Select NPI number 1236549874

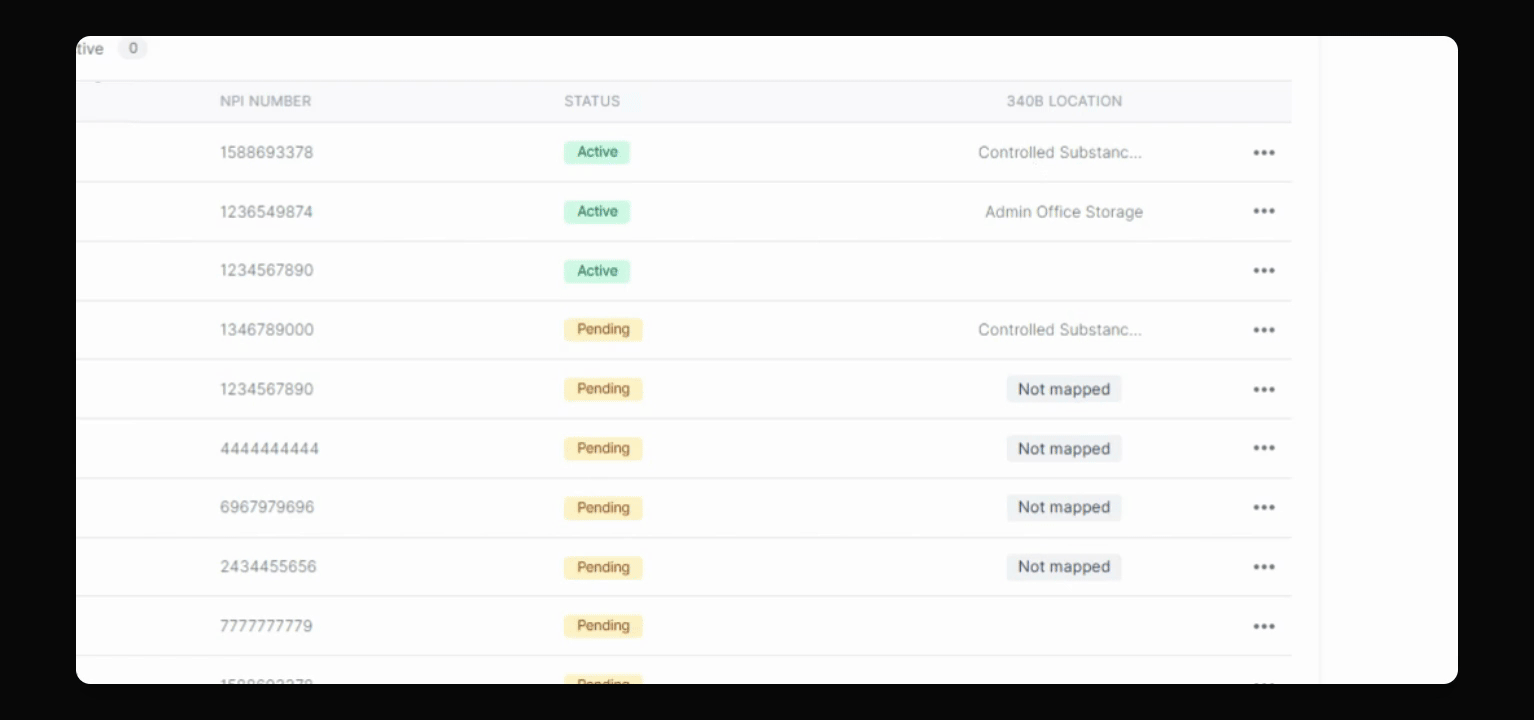pyautogui.click(x=266, y=212)
